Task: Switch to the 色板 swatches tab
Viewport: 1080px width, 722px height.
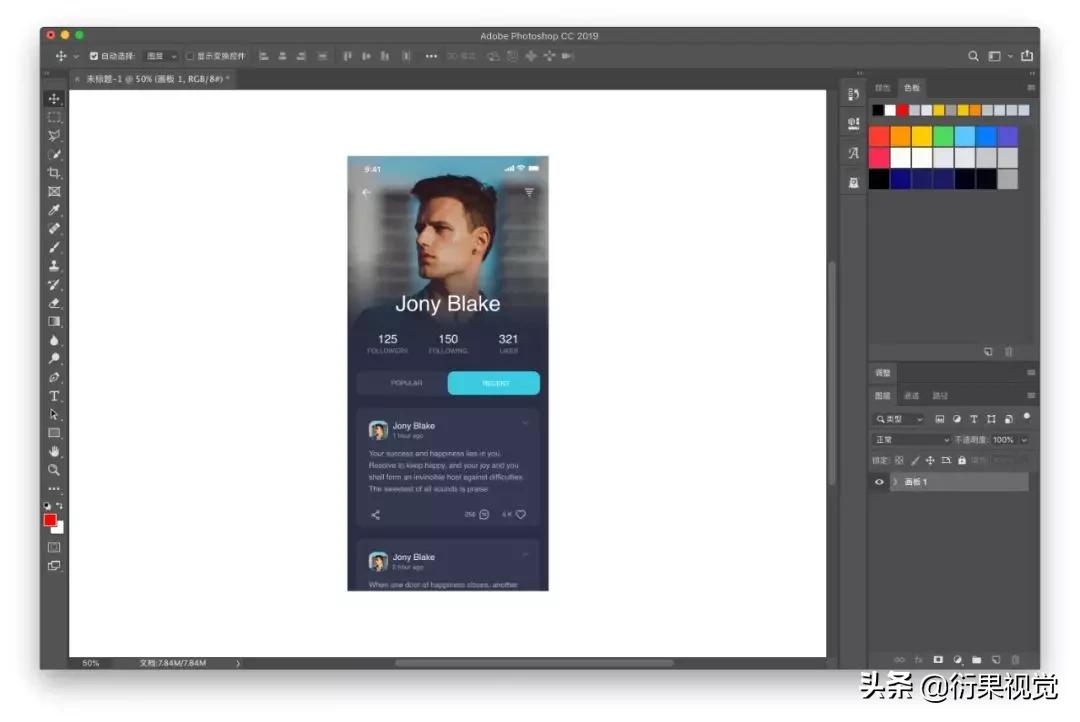Action: coord(912,87)
